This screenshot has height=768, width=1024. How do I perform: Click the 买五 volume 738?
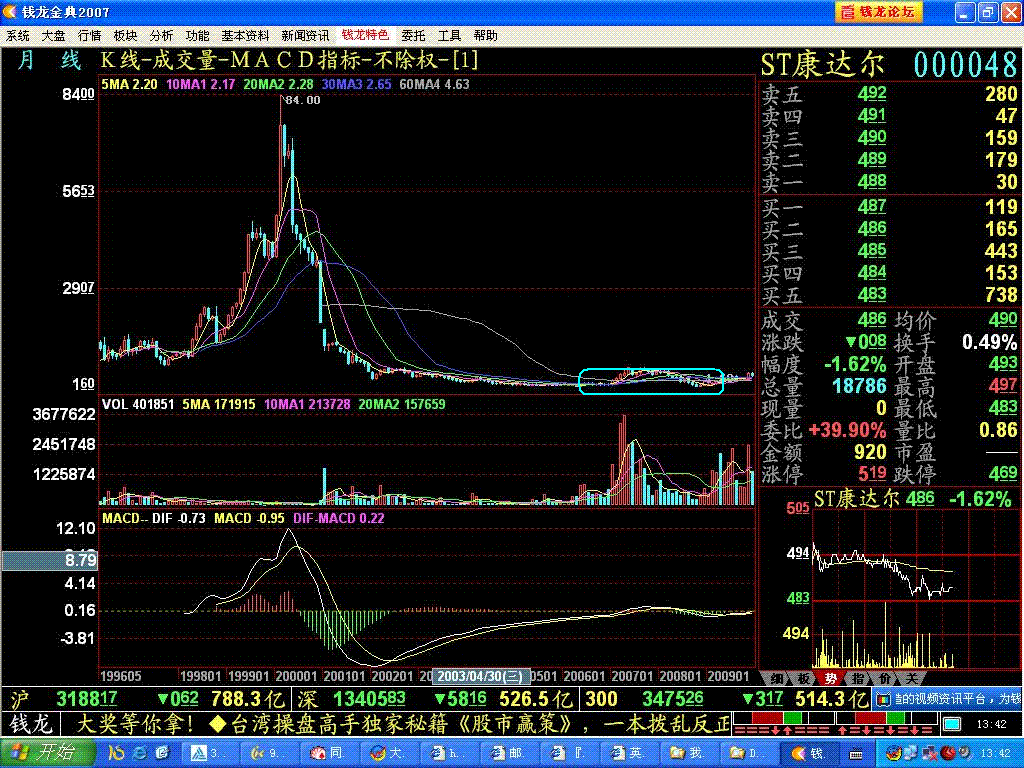[x=1001, y=295]
